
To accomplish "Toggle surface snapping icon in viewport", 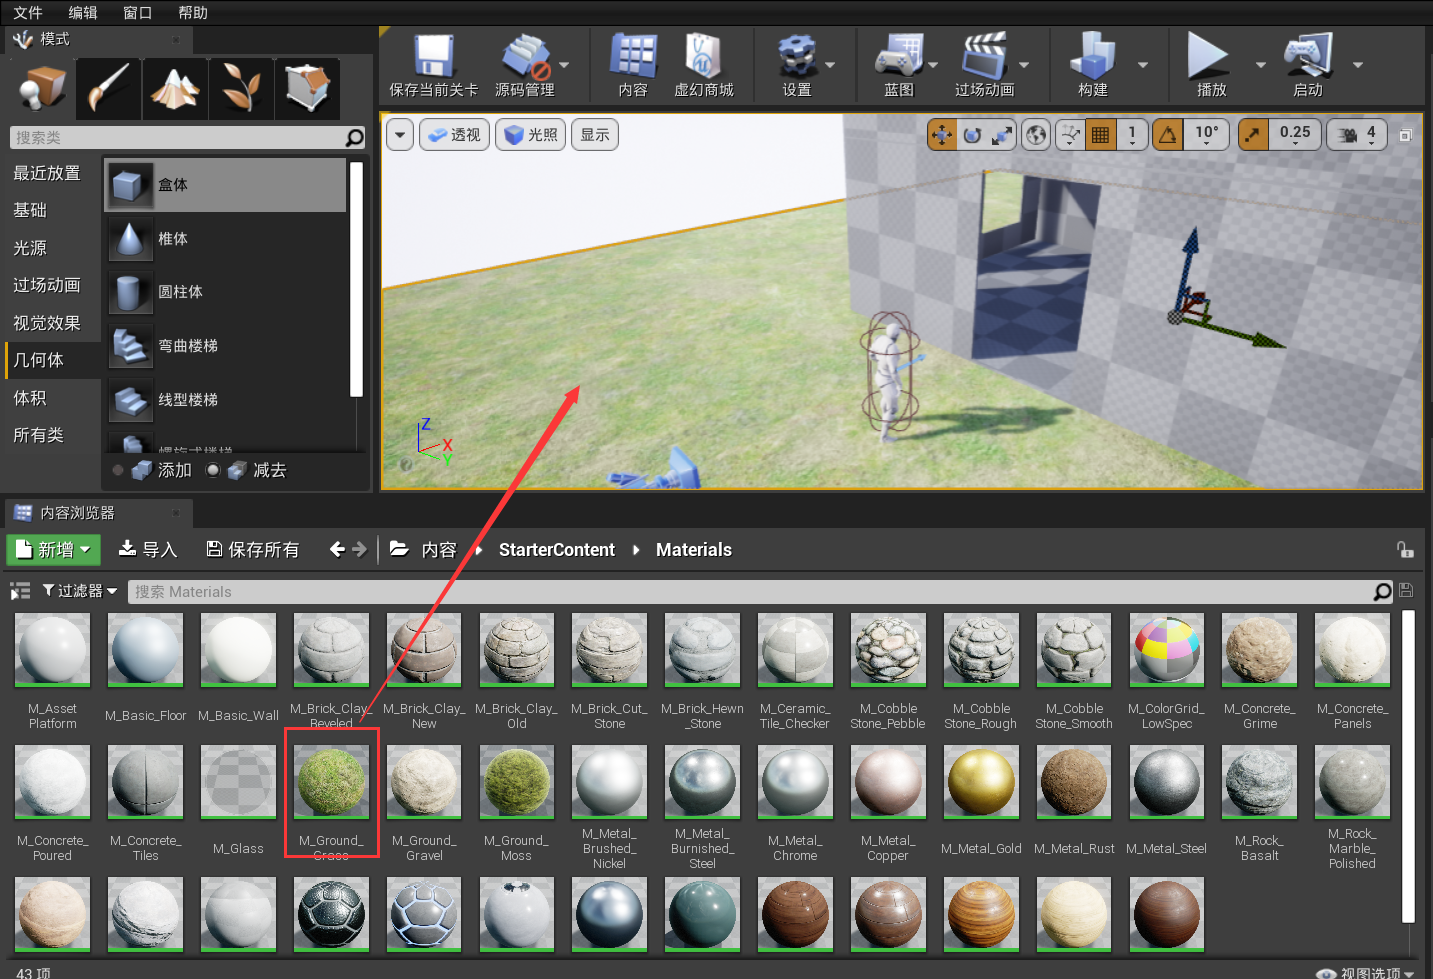I will click(x=1070, y=134).
